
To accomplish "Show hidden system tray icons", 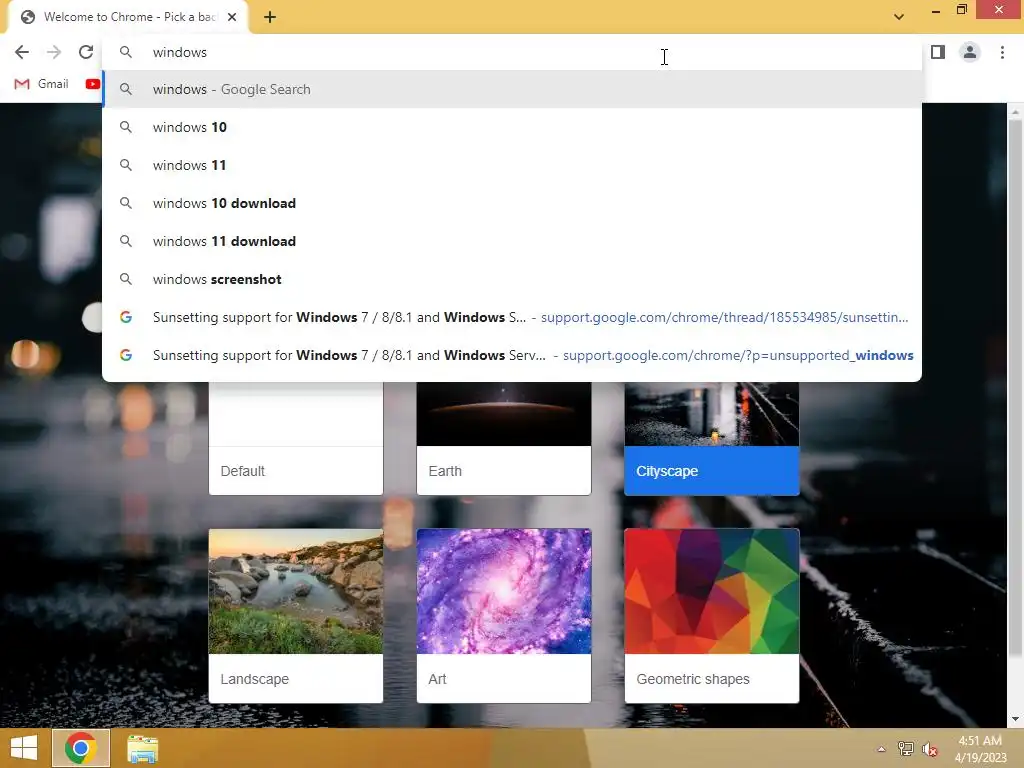I will pyautogui.click(x=881, y=749).
